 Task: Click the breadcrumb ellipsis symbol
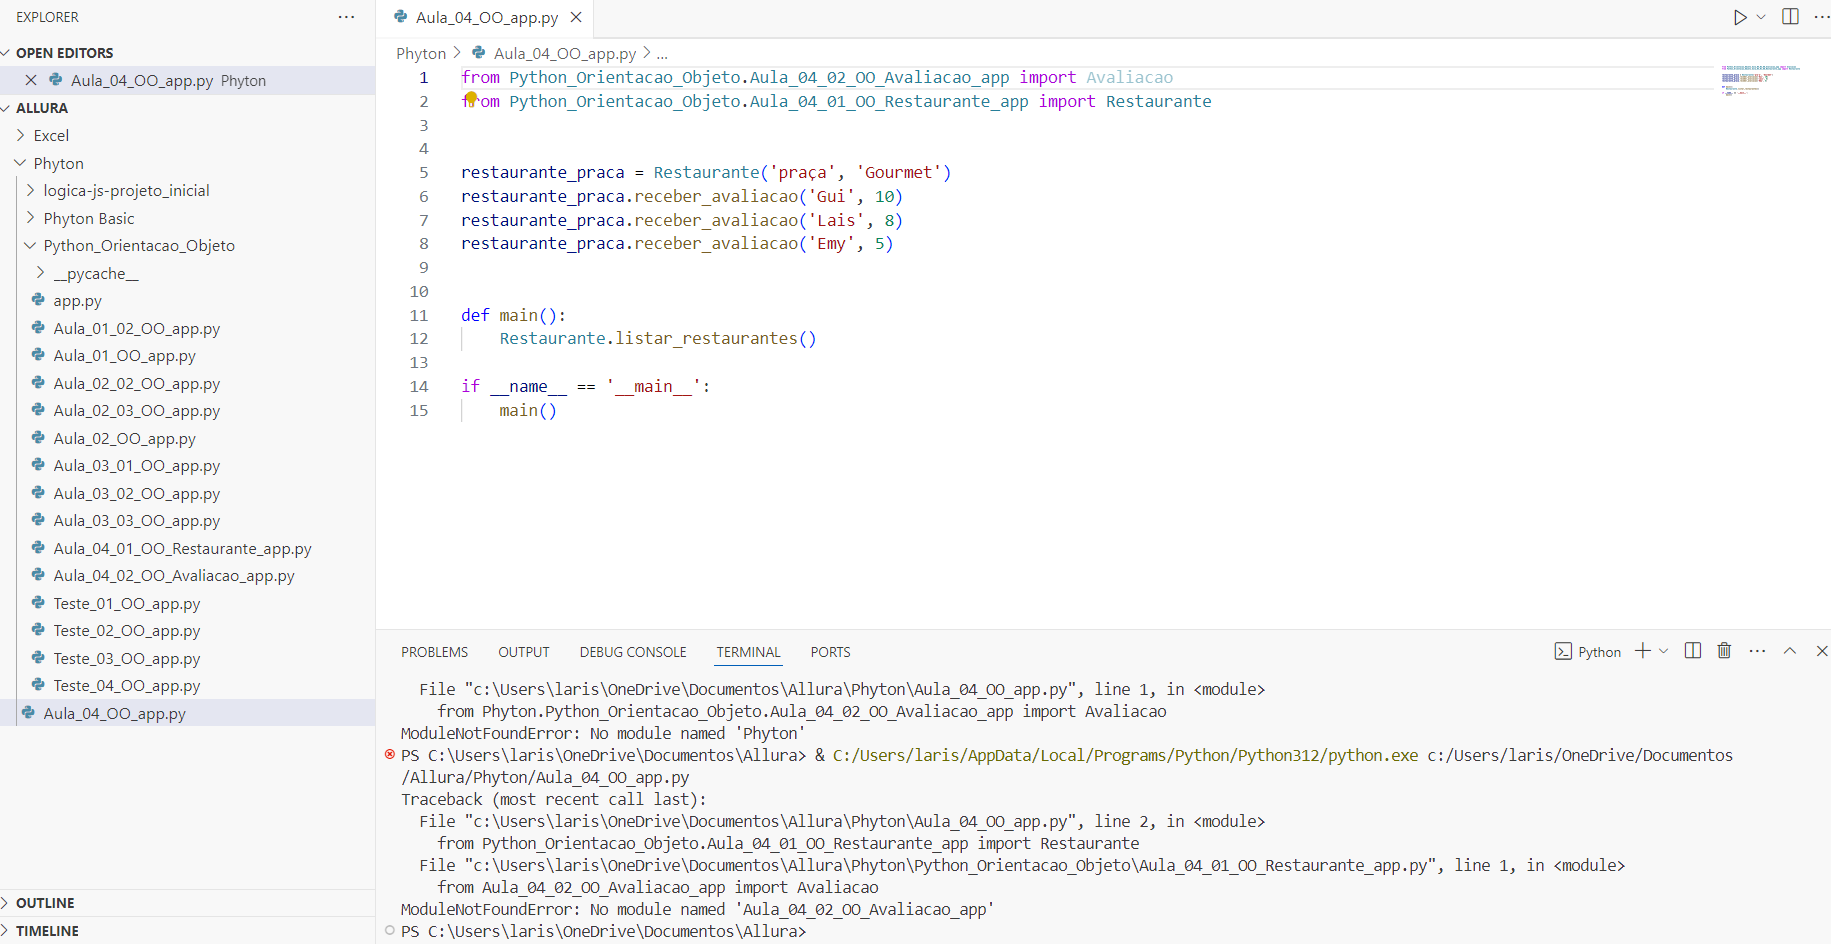coord(662,53)
